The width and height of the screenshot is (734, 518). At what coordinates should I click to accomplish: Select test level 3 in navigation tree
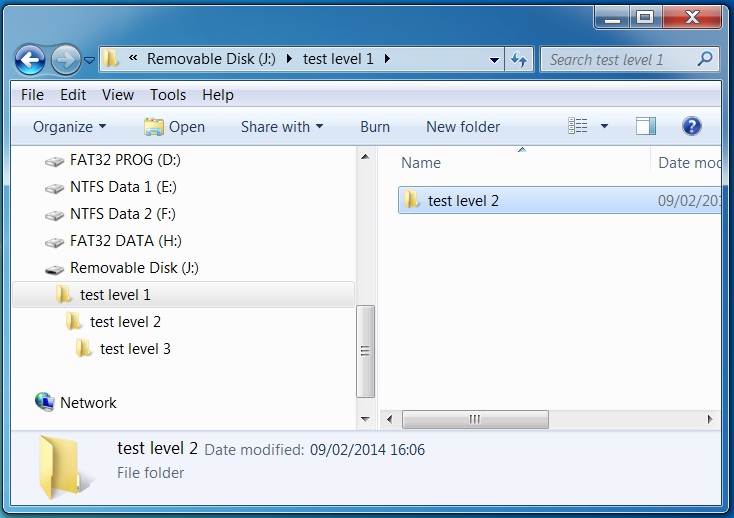135,349
